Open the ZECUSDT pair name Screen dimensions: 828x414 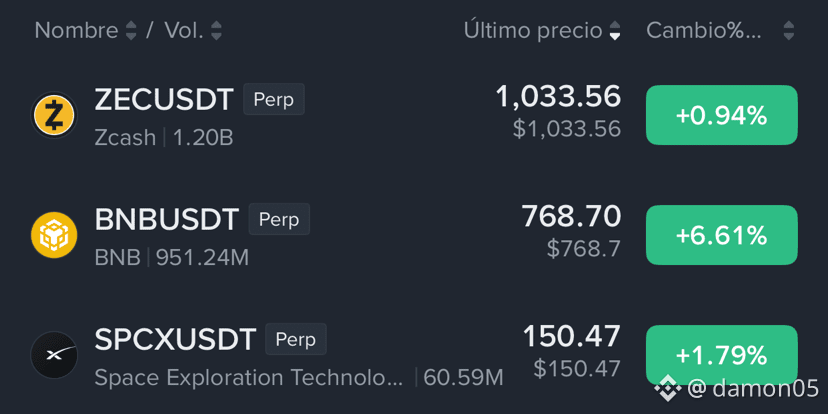[x=164, y=99]
